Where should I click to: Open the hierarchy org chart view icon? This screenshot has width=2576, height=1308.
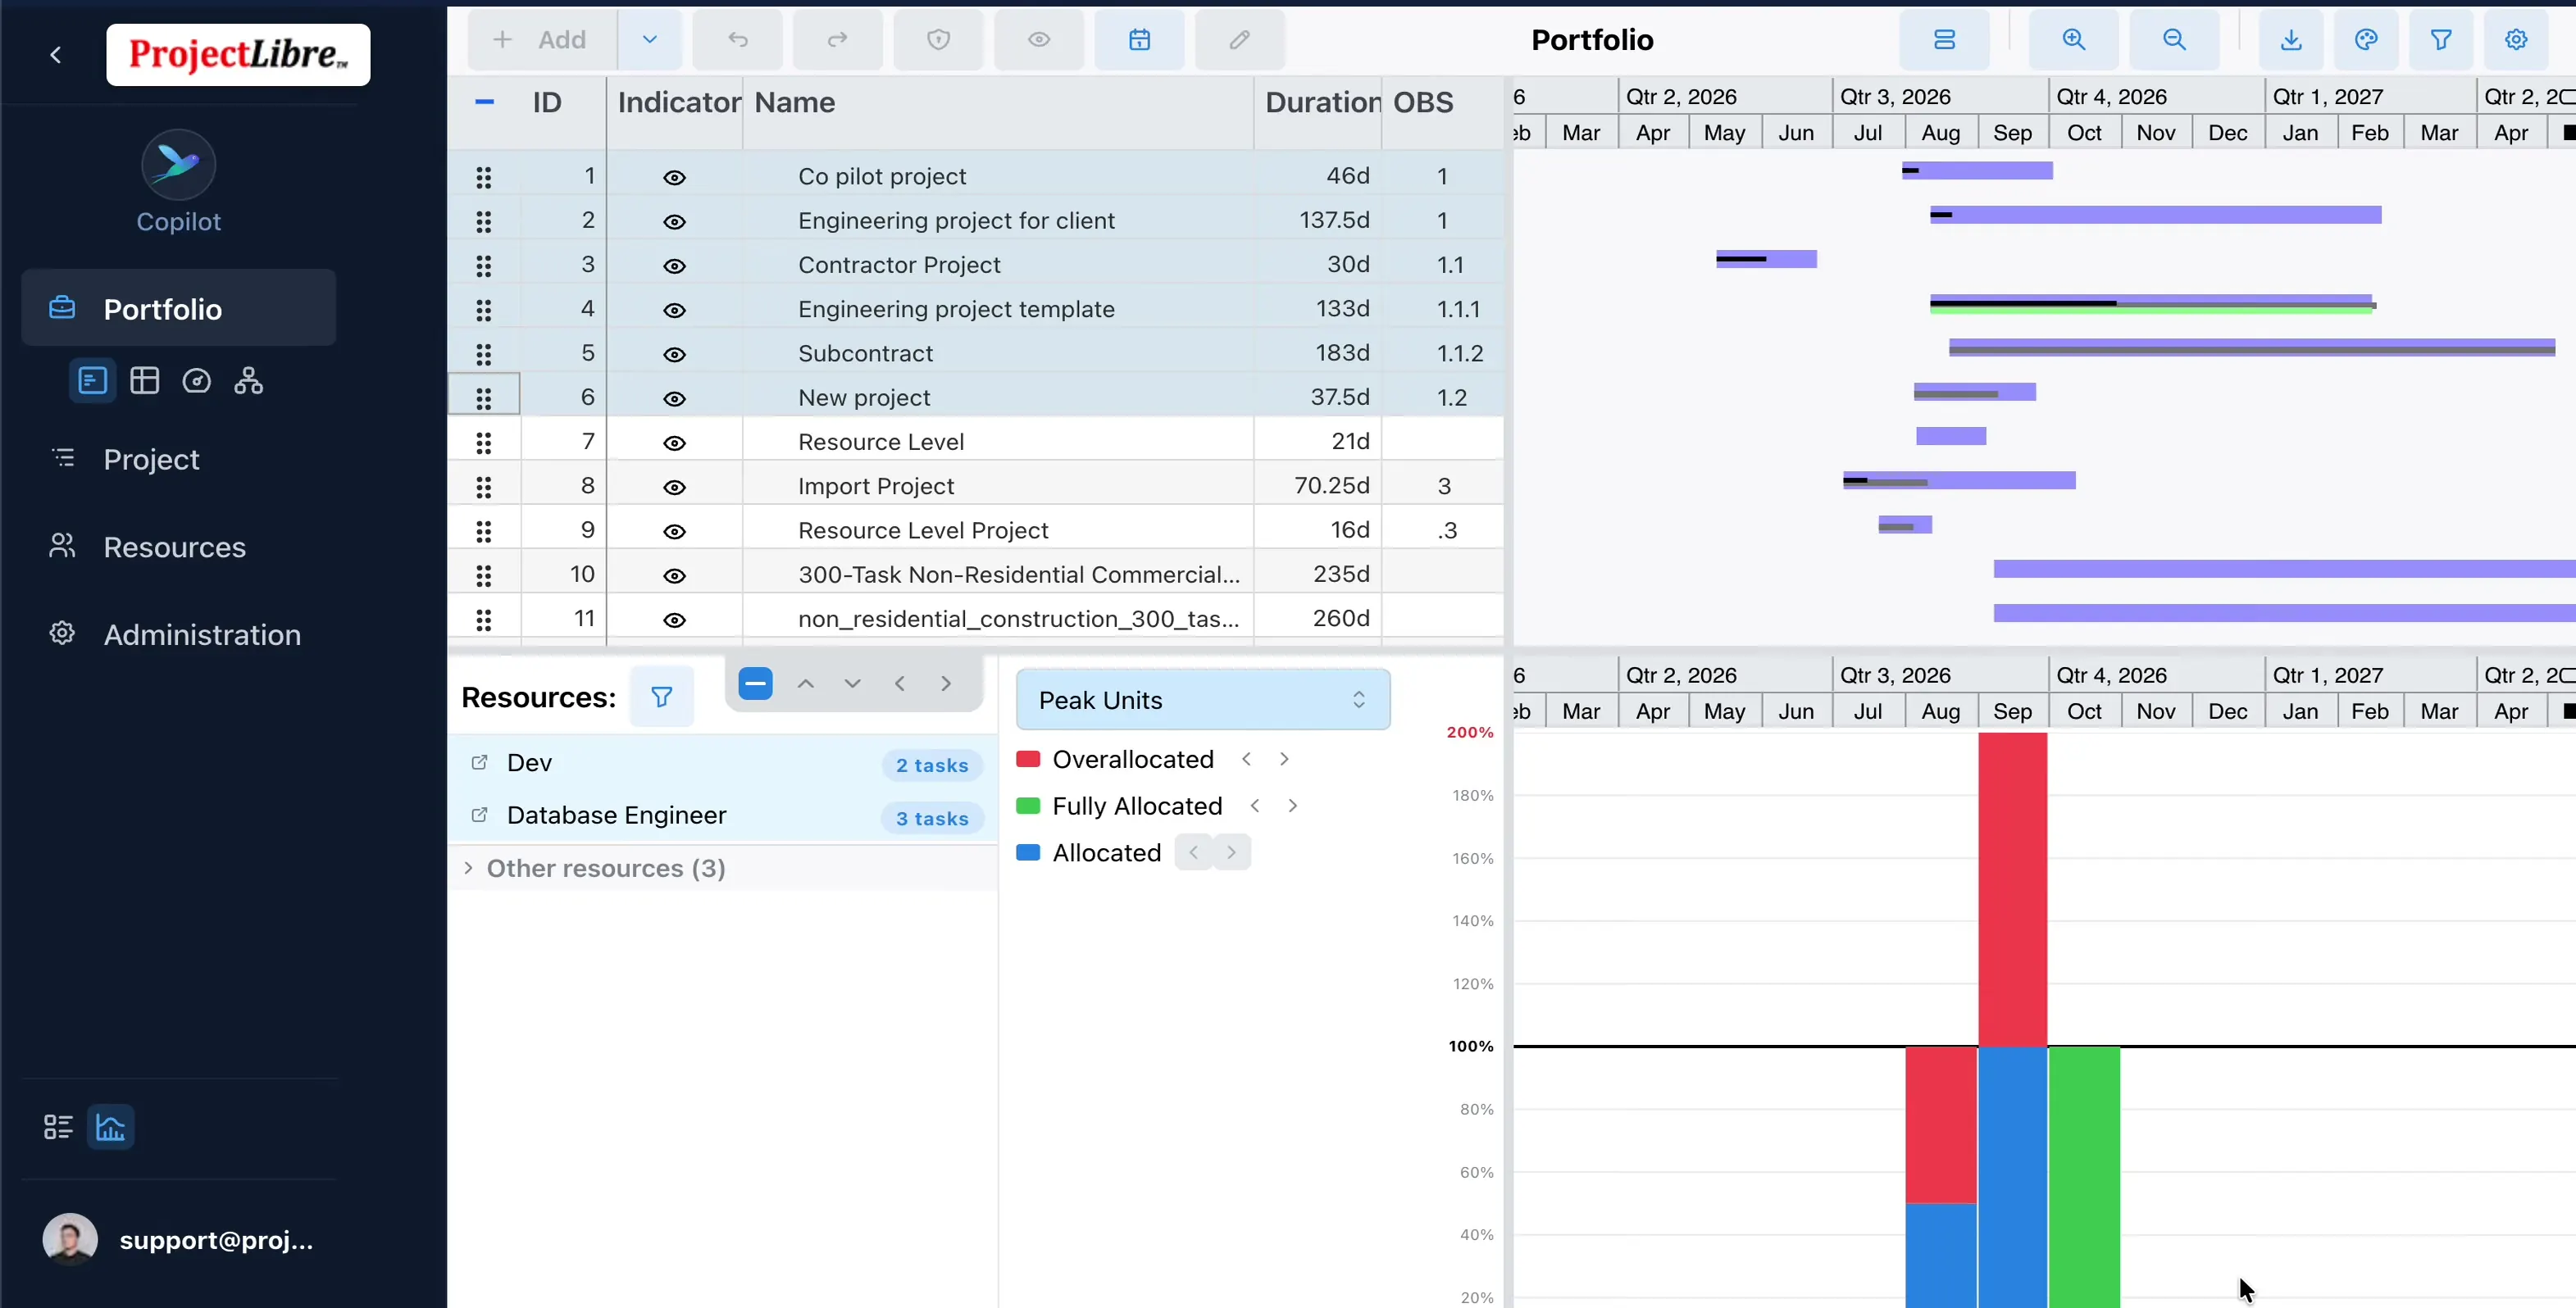click(249, 381)
